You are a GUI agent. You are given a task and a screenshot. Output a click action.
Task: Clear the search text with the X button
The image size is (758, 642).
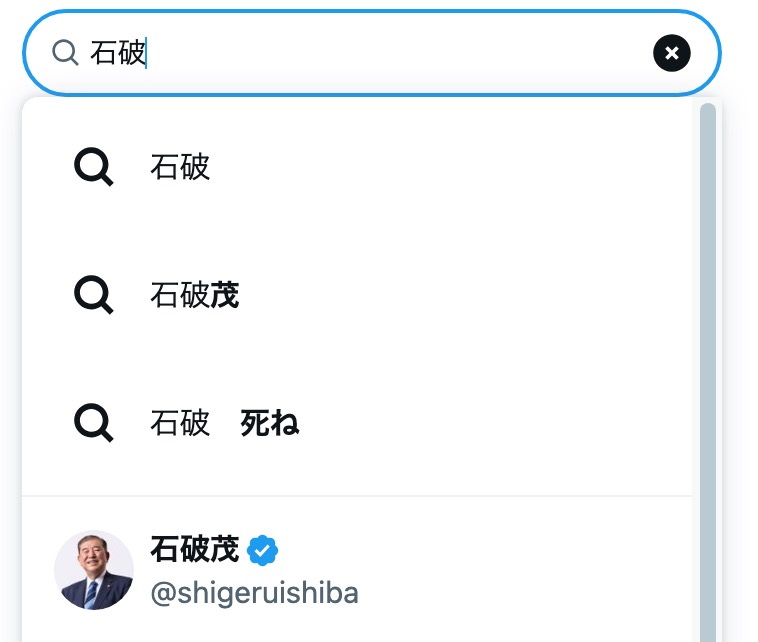(x=671, y=53)
